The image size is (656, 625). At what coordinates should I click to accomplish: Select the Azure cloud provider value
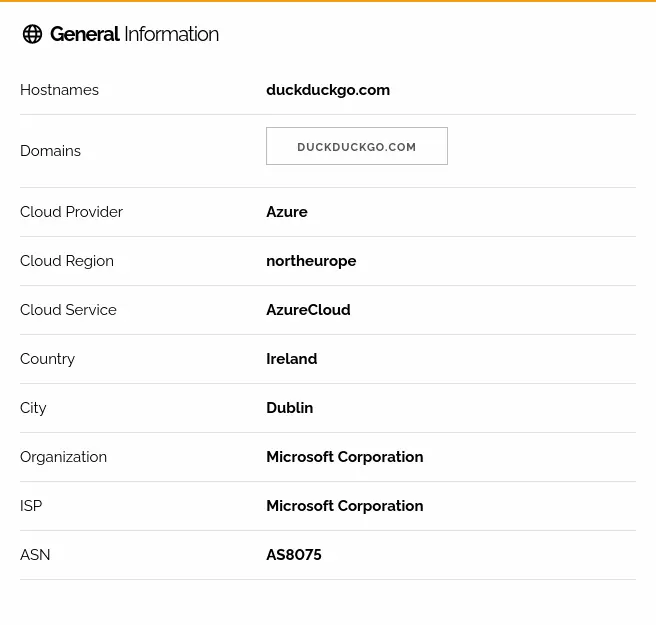[287, 212]
